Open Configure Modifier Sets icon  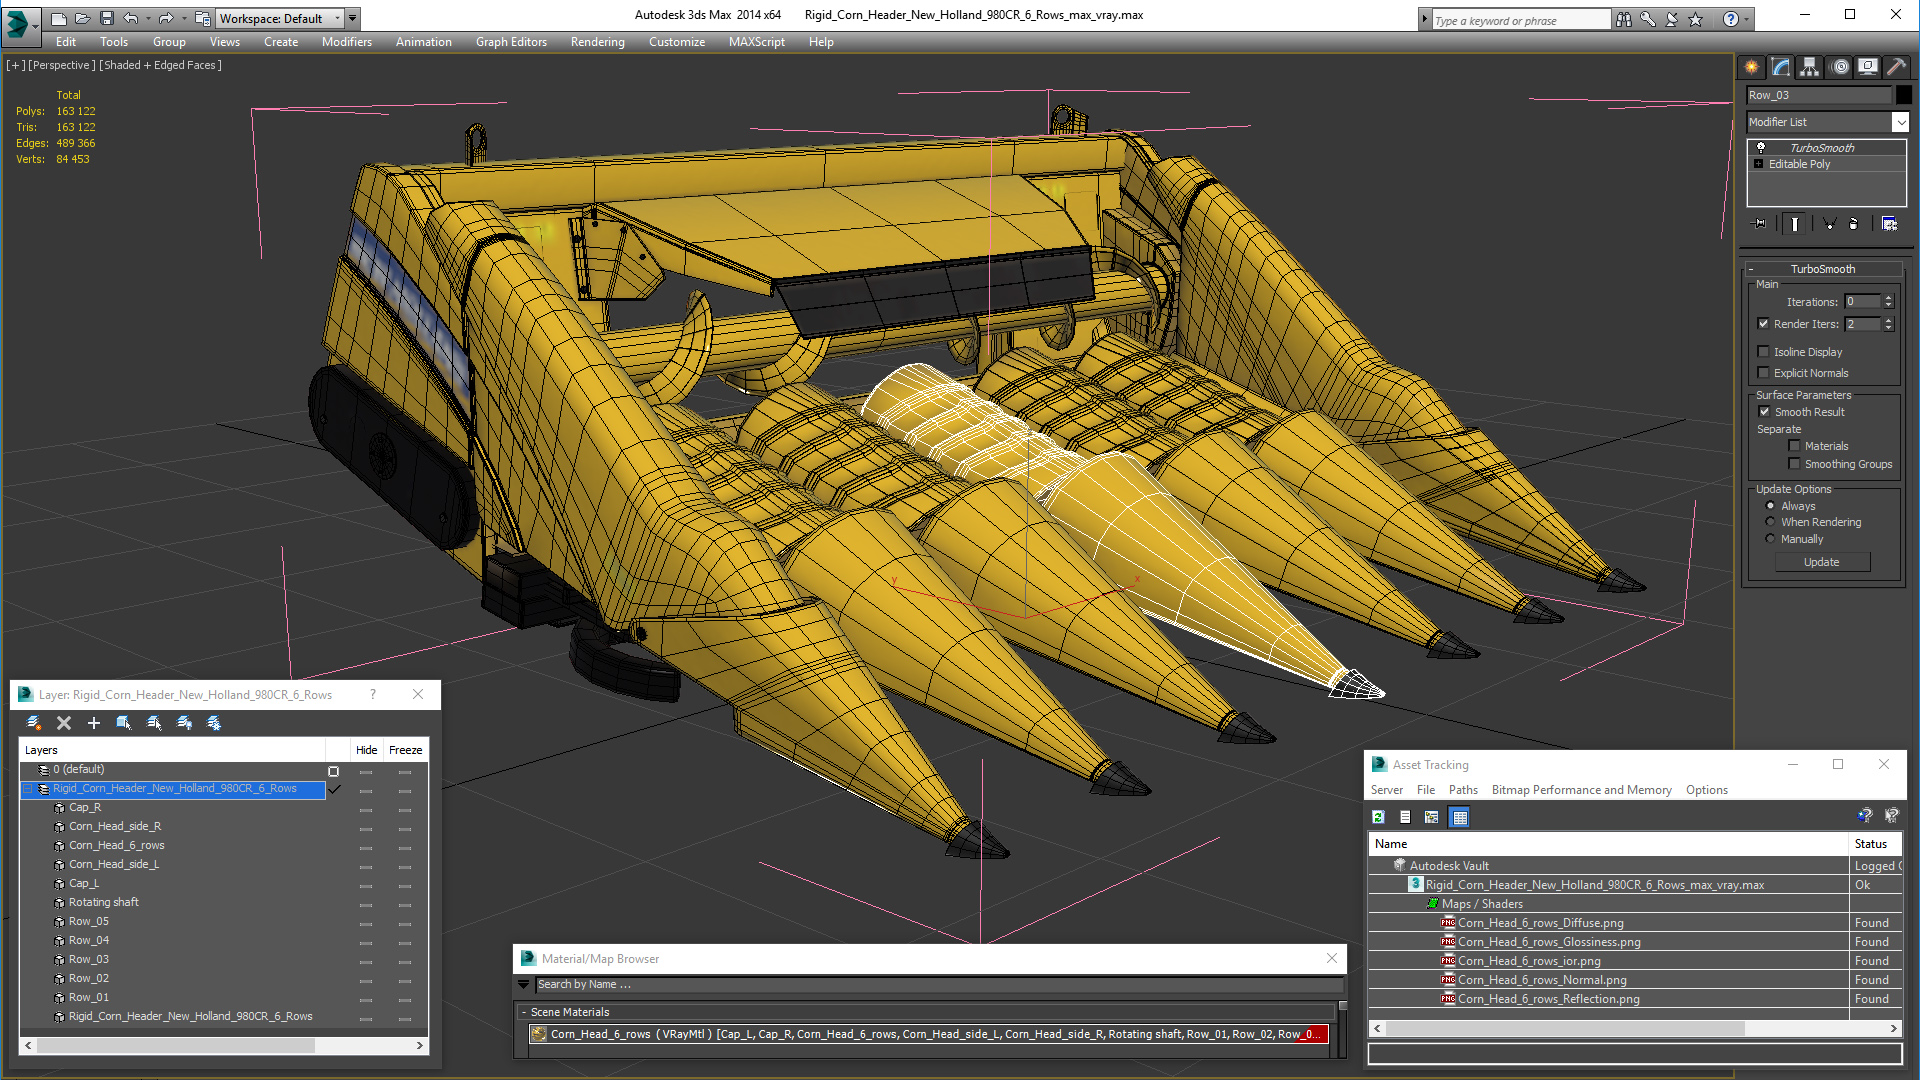coord(1889,224)
